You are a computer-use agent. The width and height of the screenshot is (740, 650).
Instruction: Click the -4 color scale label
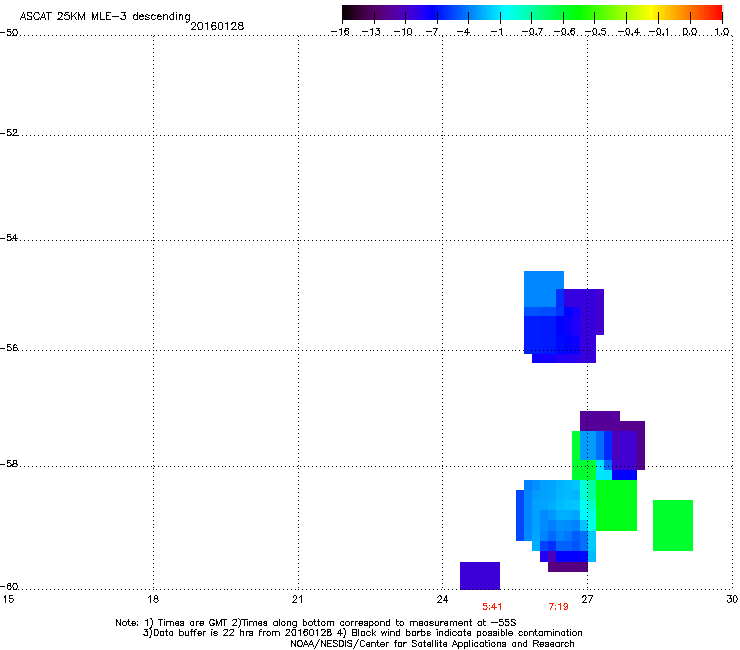pos(463,32)
